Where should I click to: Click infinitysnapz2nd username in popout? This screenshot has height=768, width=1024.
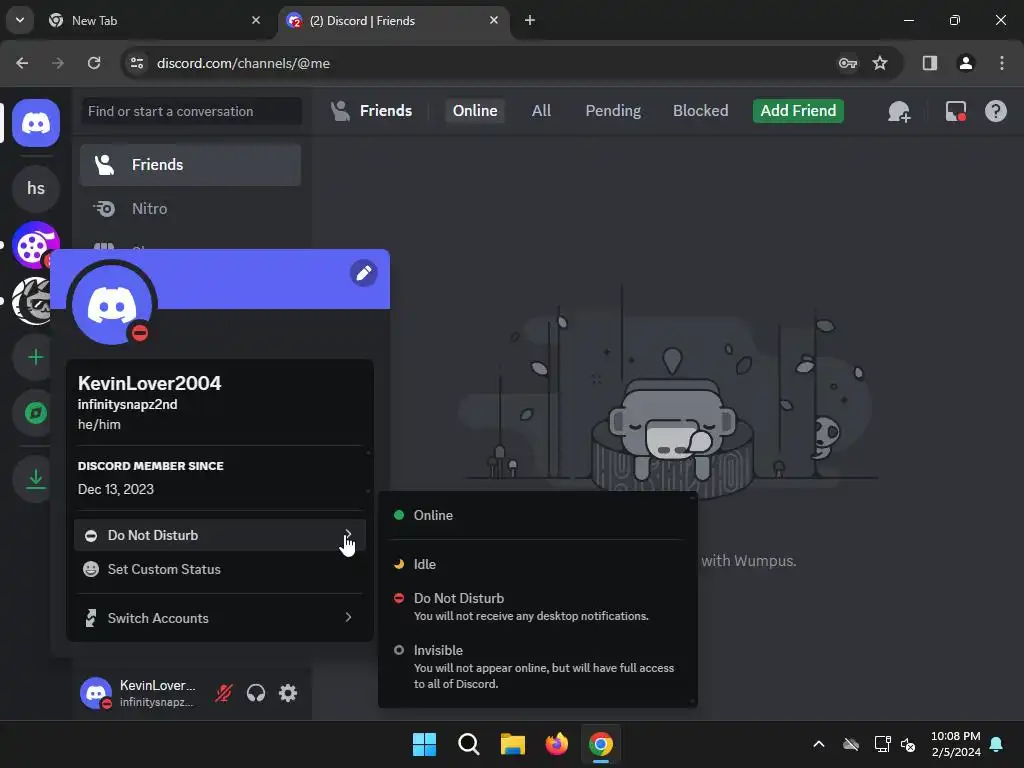click(127, 404)
